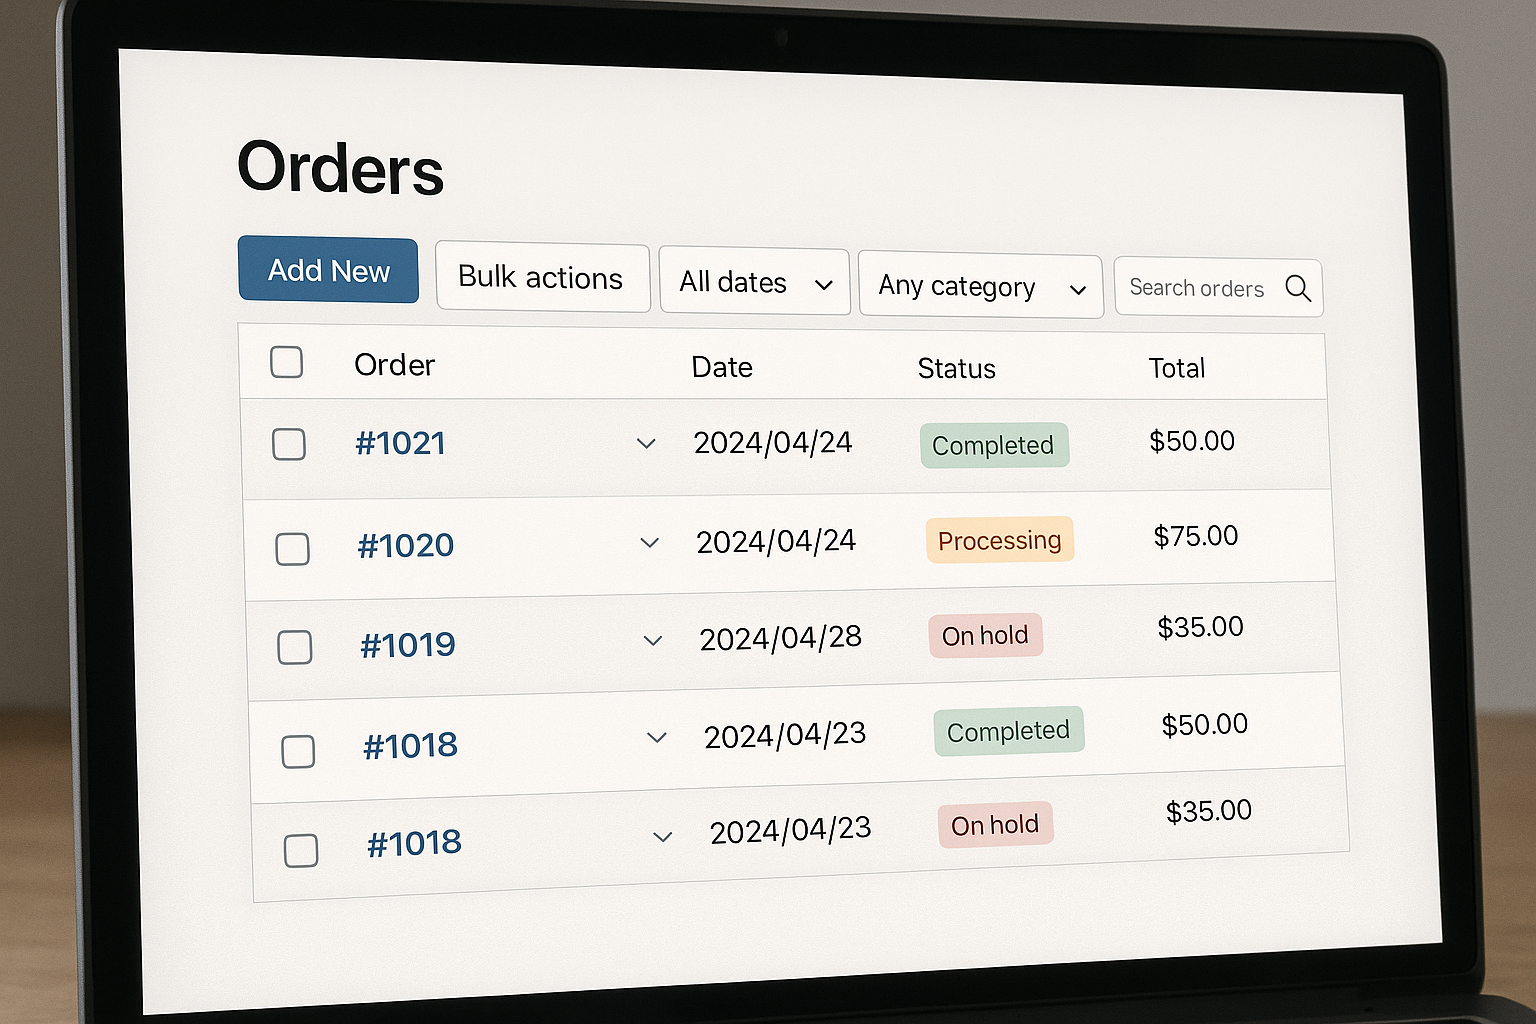Check the select-all orders checkbox
The width and height of the screenshot is (1536, 1024).
point(286,362)
